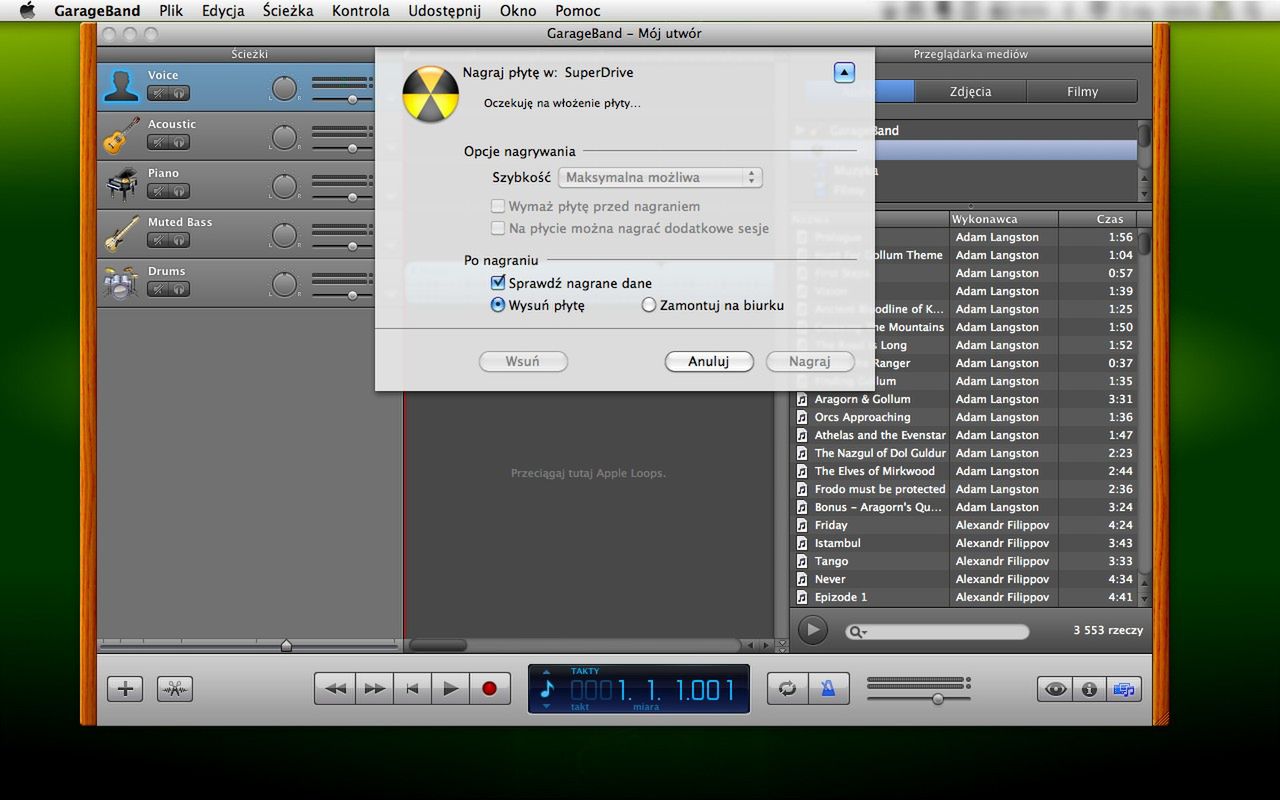
Task: Mute the Muted Bass track
Action: point(158,240)
